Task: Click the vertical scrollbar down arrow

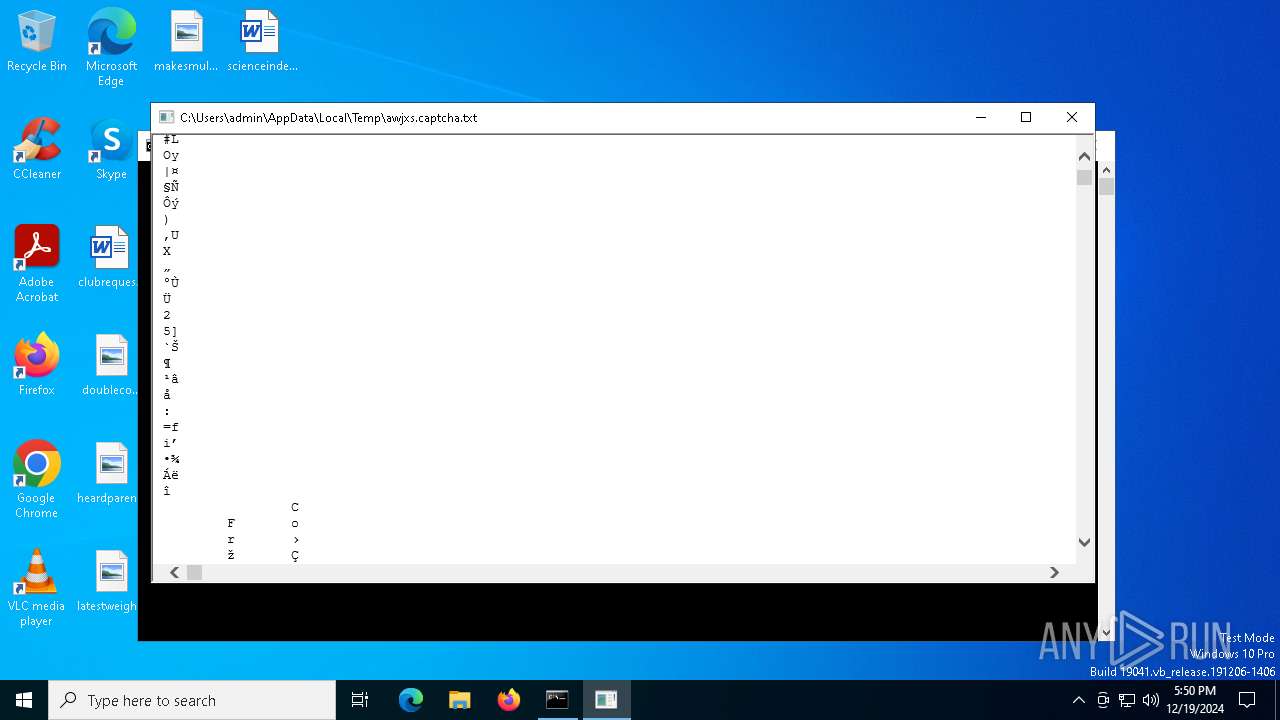Action: point(1084,542)
